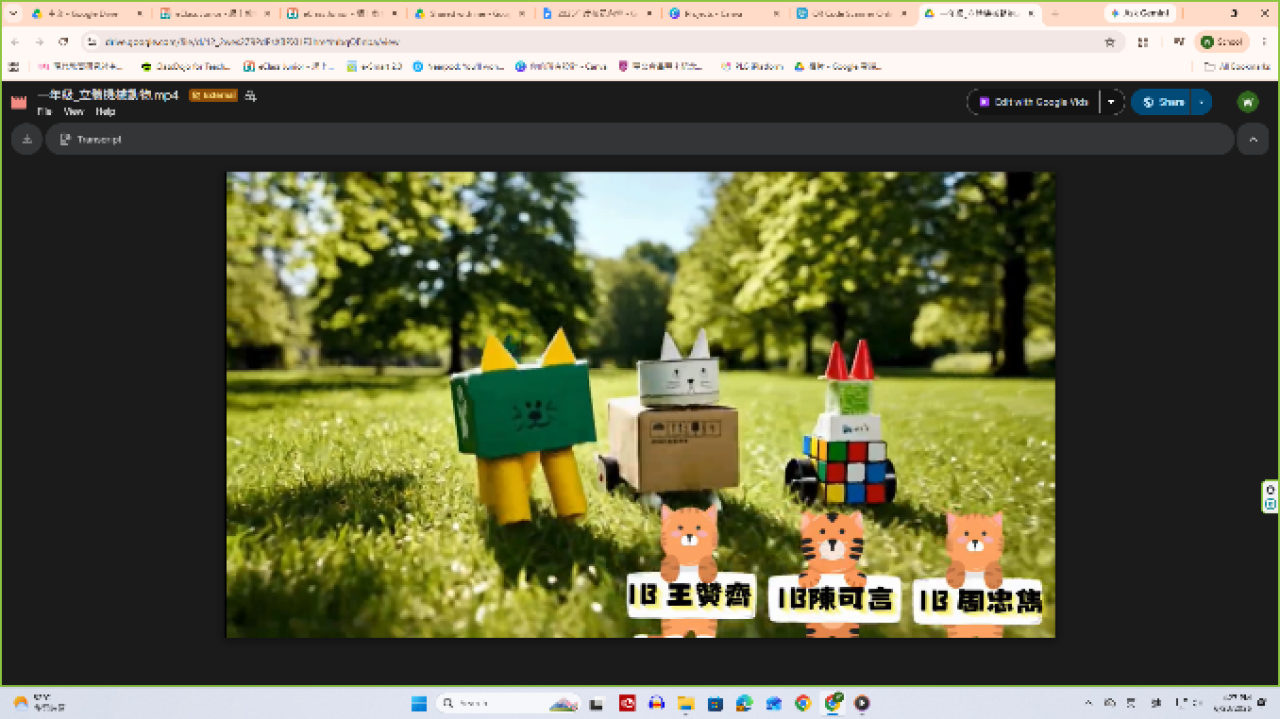Open the tab search dropdown arrow
The image size is (1280, 719).
pyautogui.click(x=13, y=14)
